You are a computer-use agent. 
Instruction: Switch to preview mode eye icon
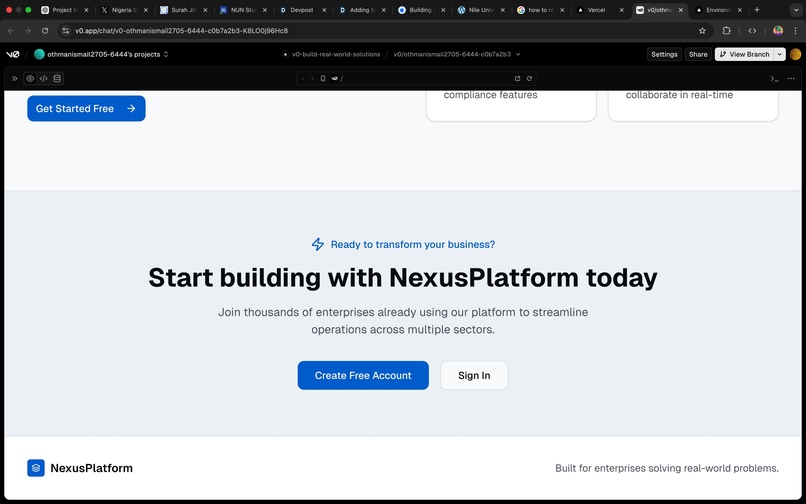pos(30,79)
